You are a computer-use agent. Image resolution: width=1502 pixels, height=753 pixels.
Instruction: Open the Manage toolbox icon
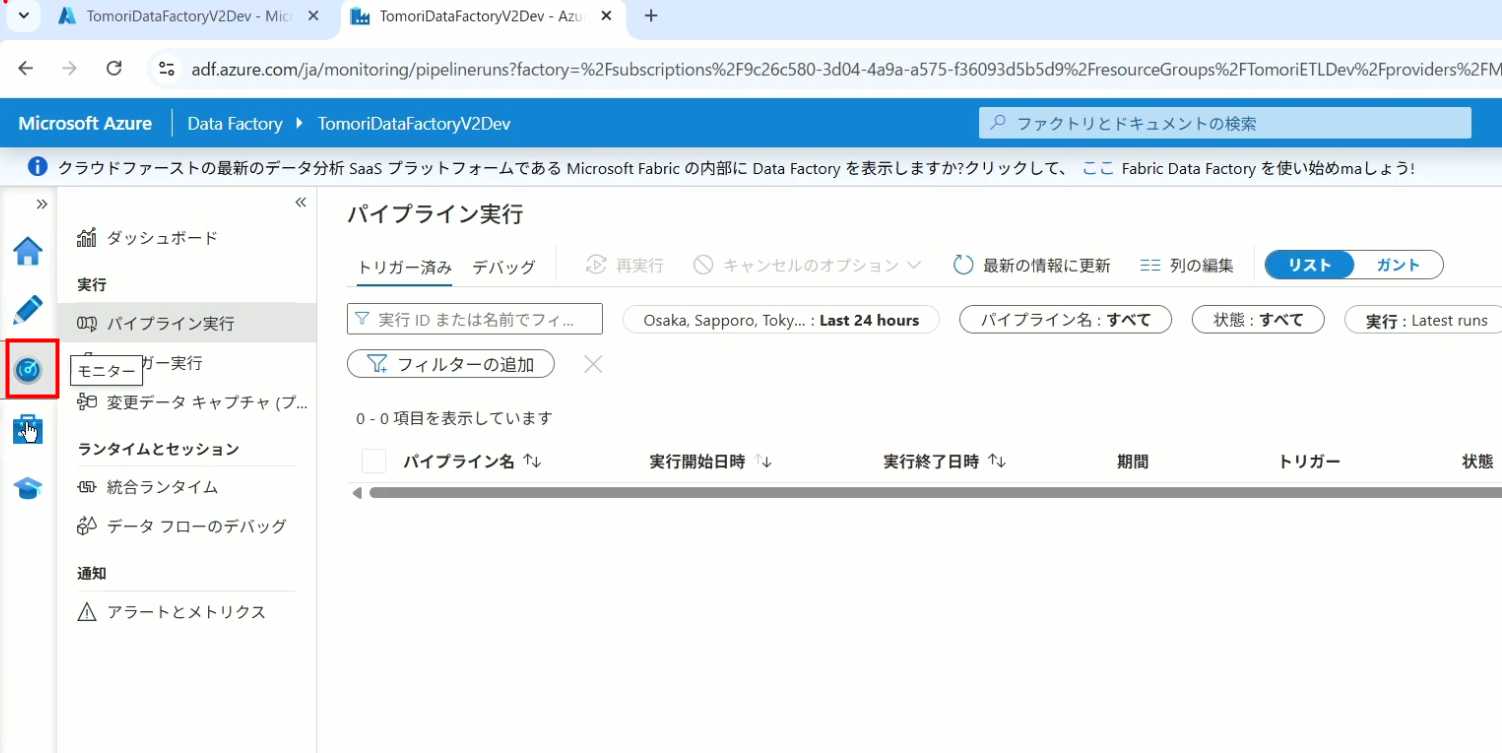(x=28, y=429)
